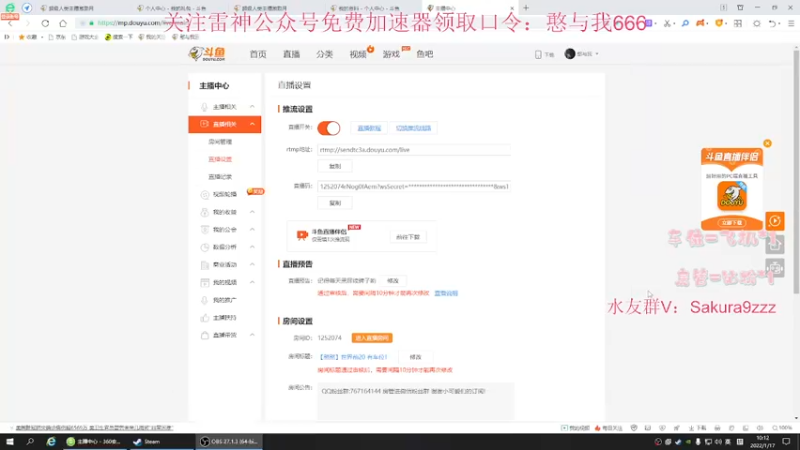Click the thumbs-up icon beside 主播评分
800x450 pixels.
pos(205,317)
